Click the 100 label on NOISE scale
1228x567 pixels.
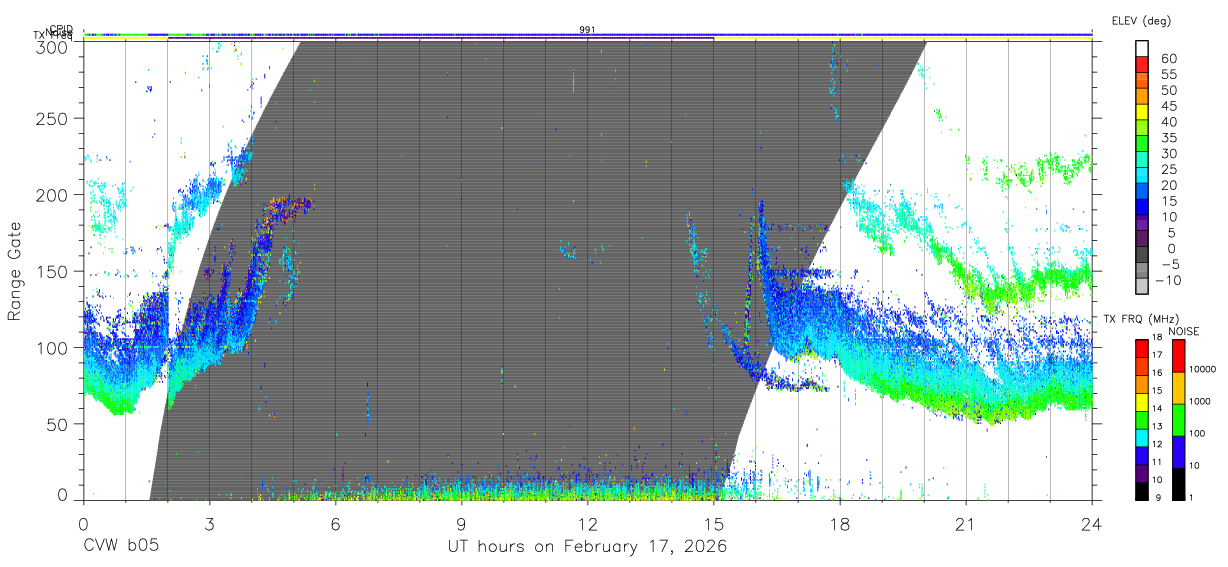(x=1196, y=433)
